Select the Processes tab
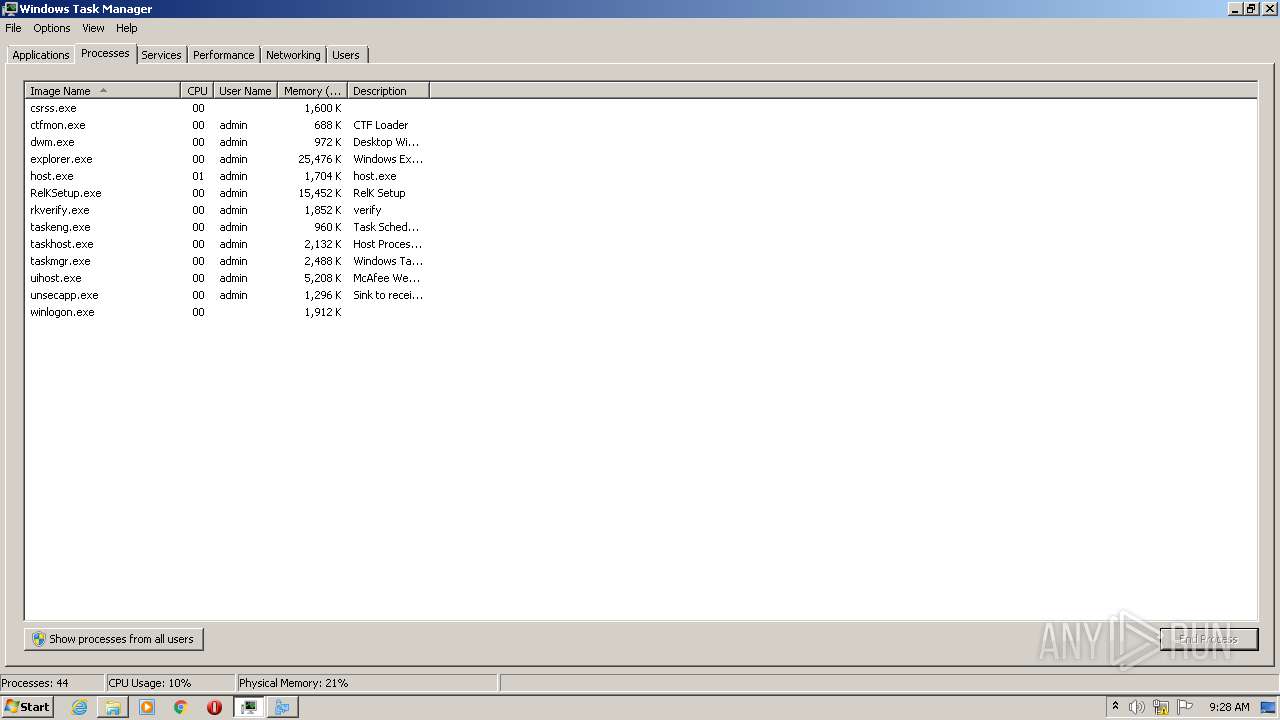Image resolution: width=1280 pixels, height=720 pixels. (x=105, y=53)
